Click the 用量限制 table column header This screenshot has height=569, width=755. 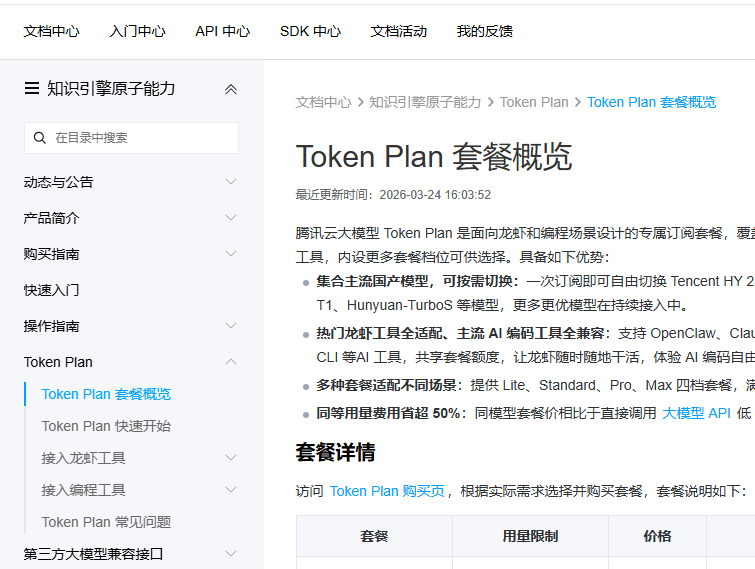[x=530, y=536]
